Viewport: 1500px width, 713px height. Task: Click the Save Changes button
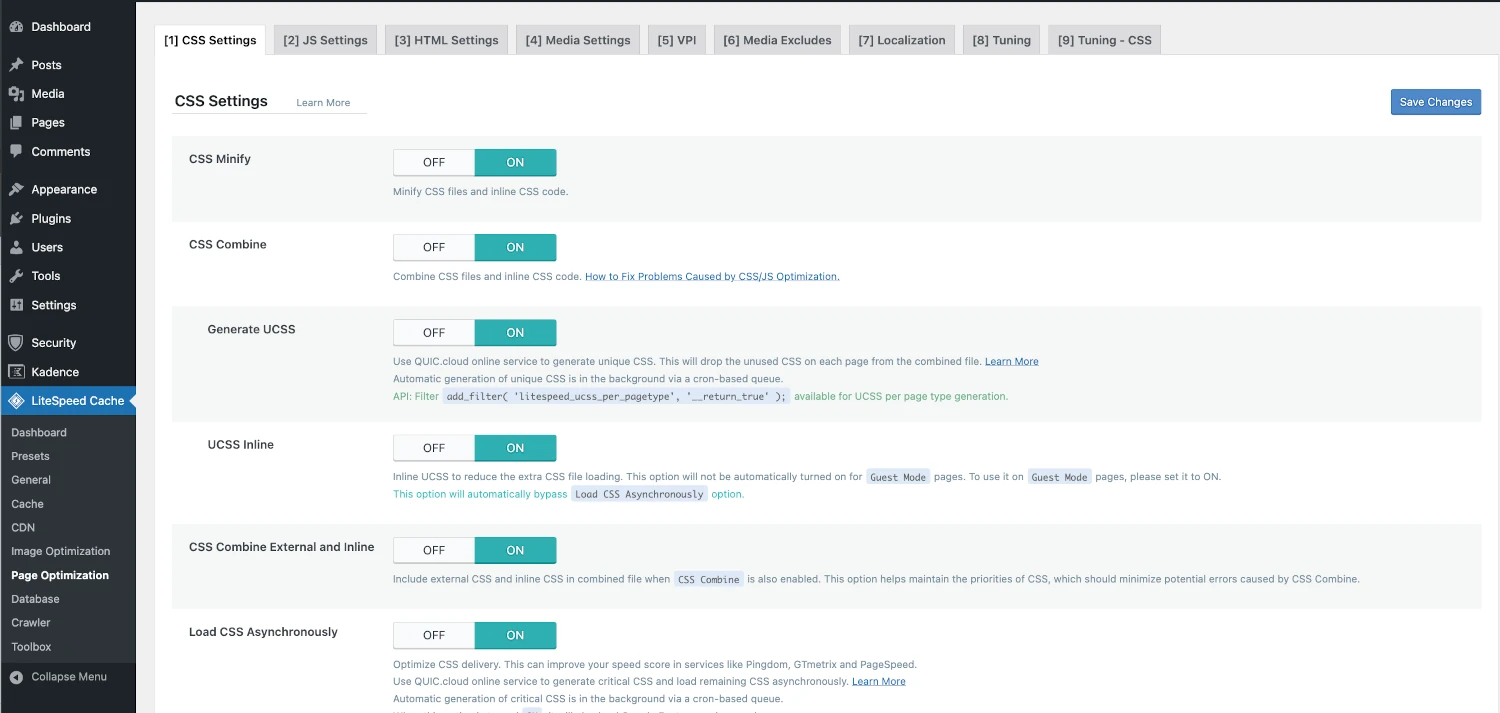1436,102
